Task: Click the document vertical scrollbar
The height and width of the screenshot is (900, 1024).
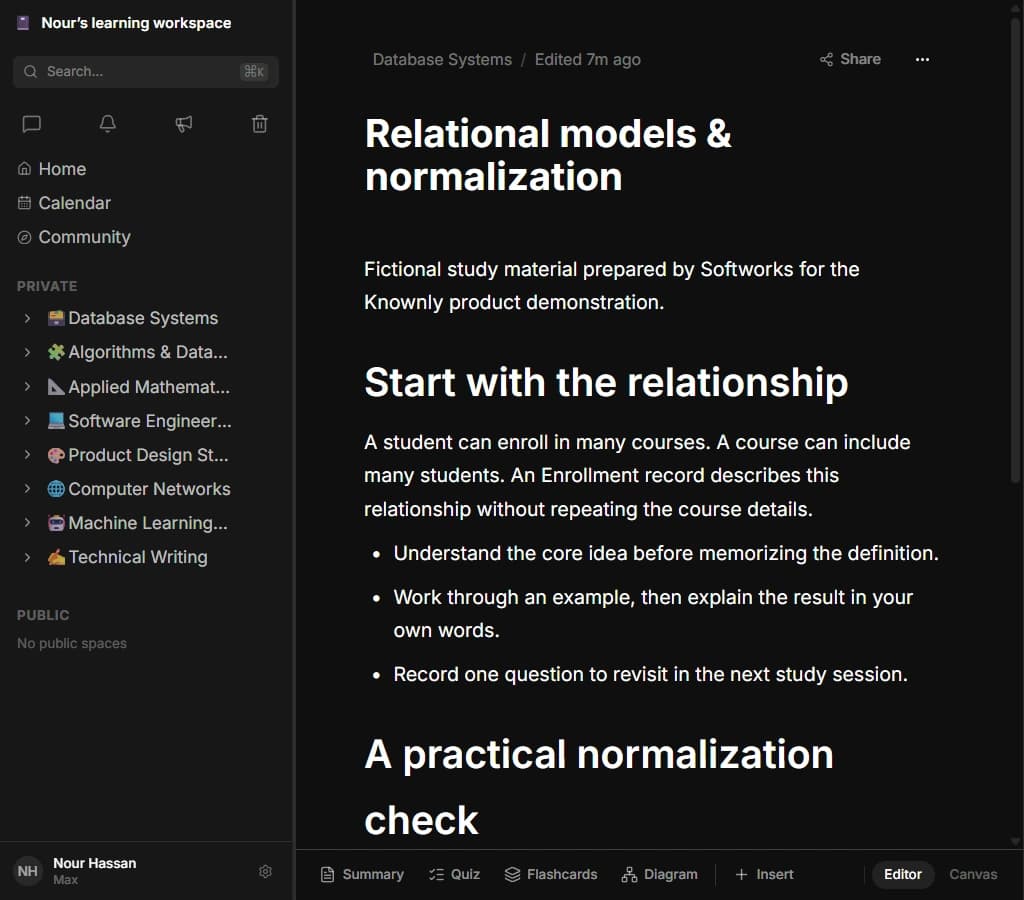Action: pyautogui.click(x=1016, y=251)
